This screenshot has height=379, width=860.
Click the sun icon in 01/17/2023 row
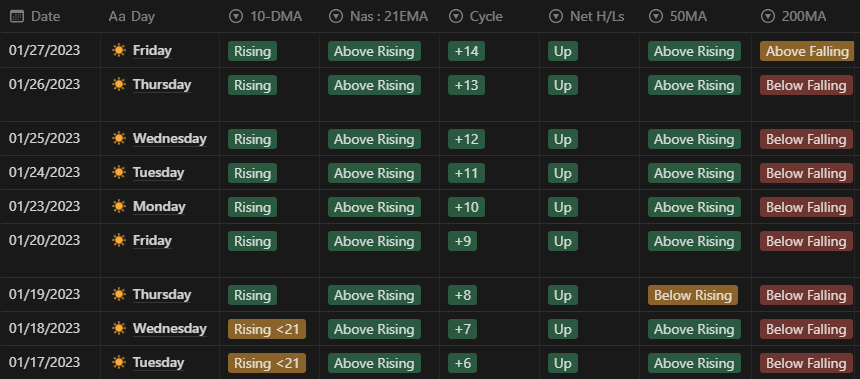tap(118, 363)
